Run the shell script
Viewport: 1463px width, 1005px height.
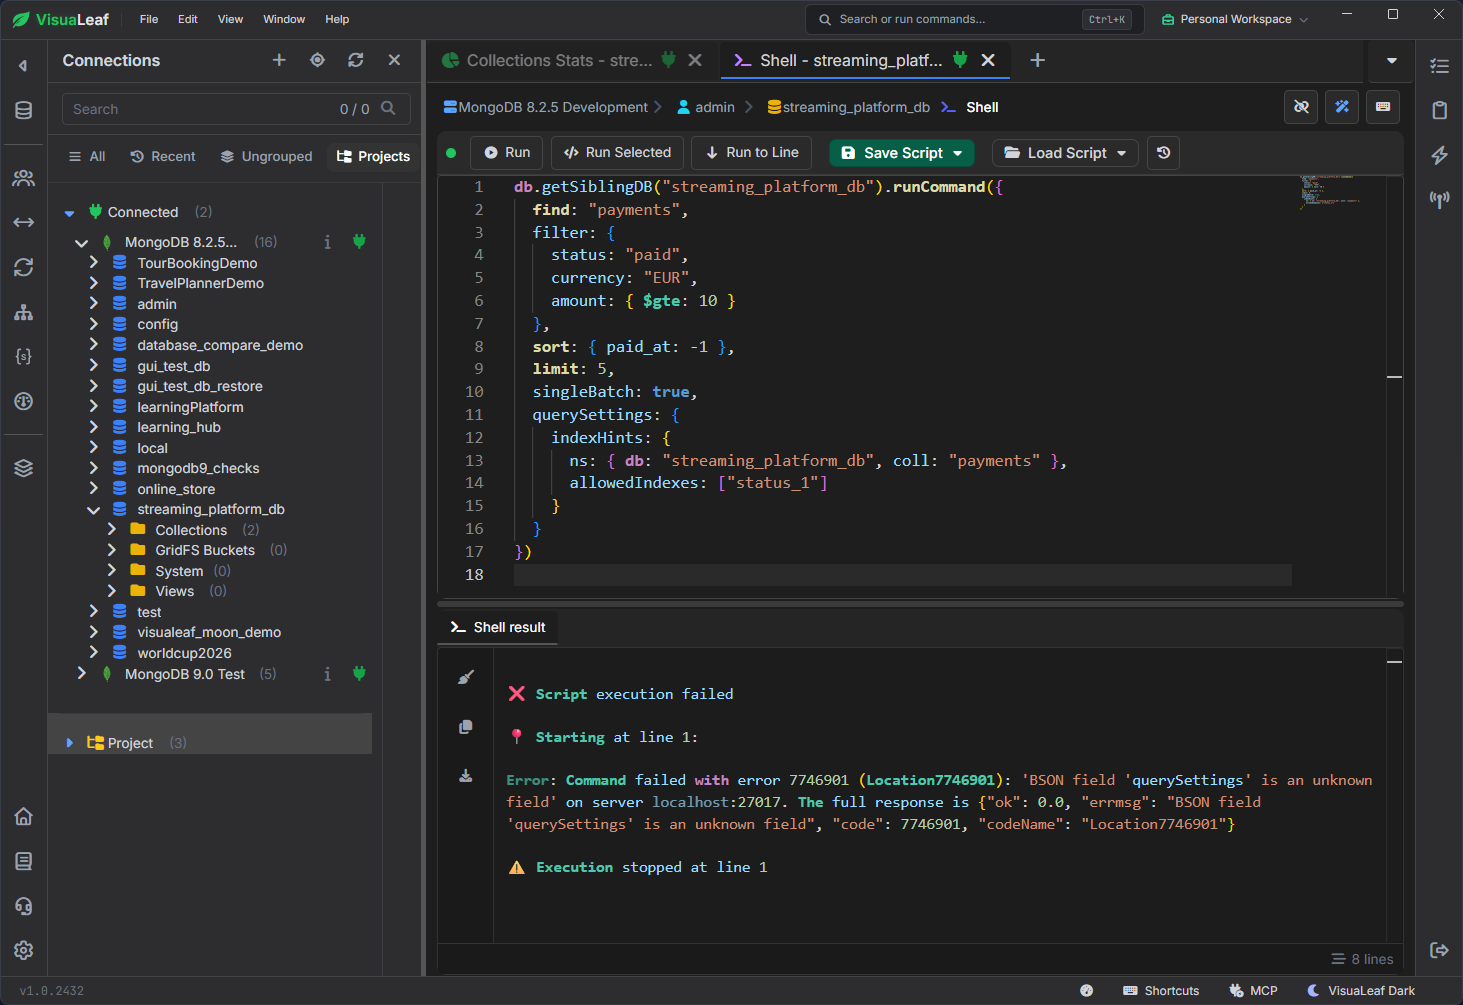[507, 153]
